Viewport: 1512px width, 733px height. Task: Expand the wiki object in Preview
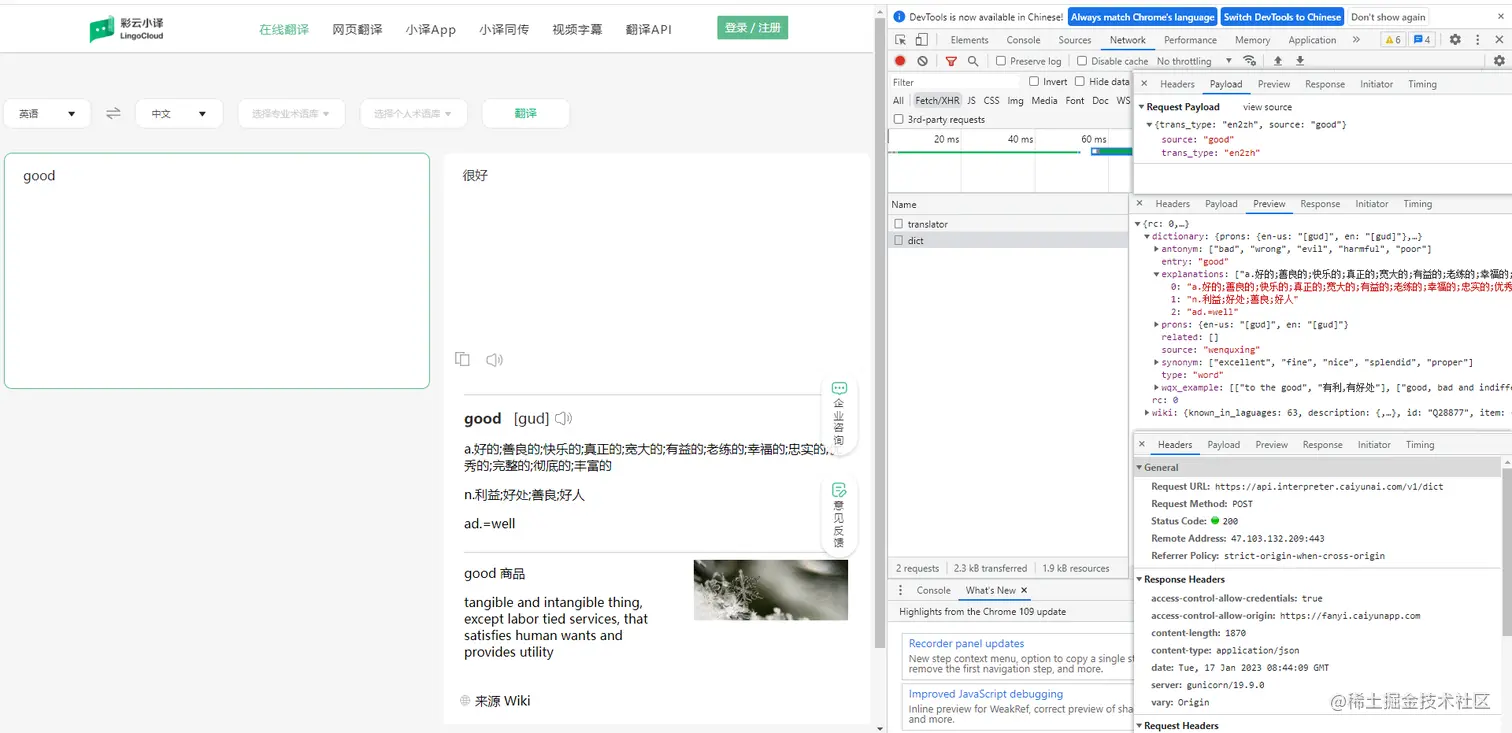click(1148, 412)
